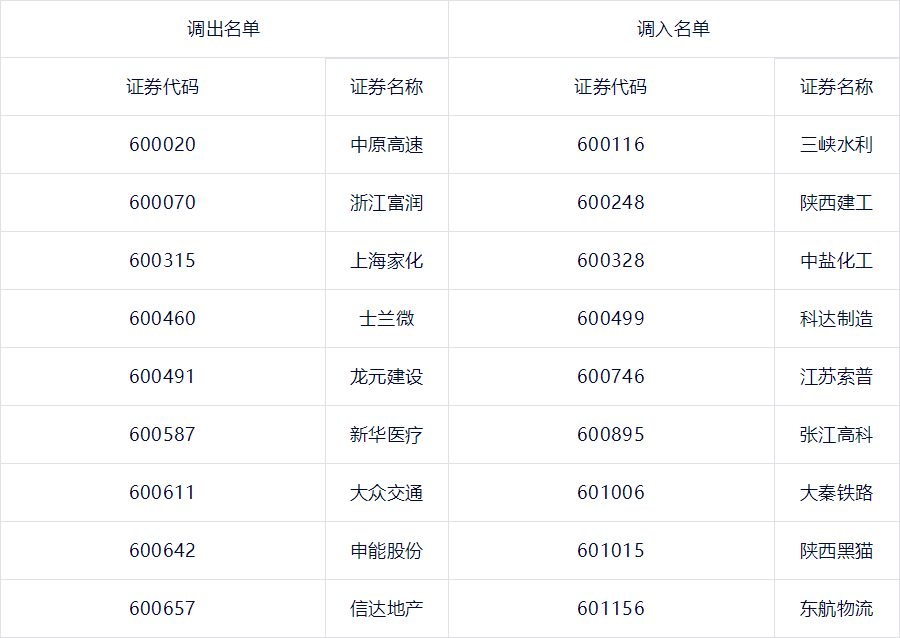Select code cell 600116
Screen dimensions: 900x638
point(611,145)
